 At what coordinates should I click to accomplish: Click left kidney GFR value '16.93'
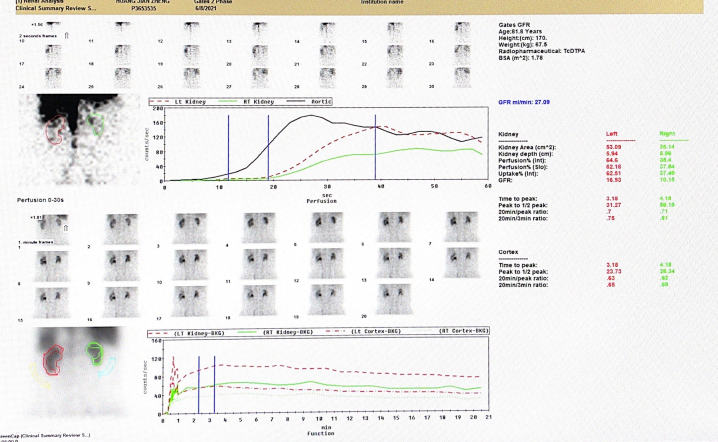[613, 180]
